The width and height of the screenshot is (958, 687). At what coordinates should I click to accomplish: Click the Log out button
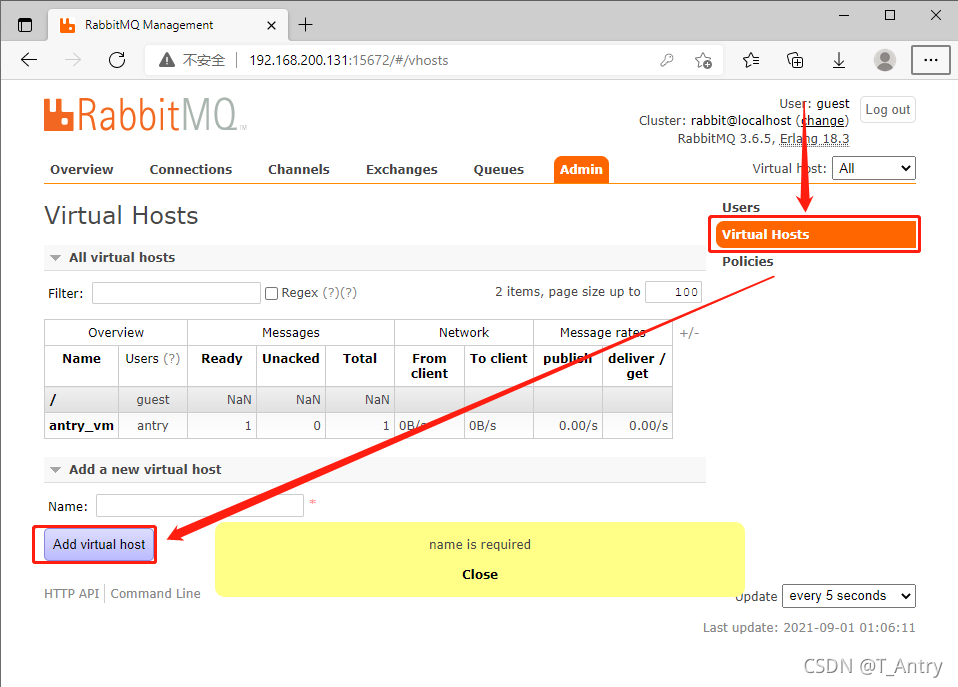[887, 109]
